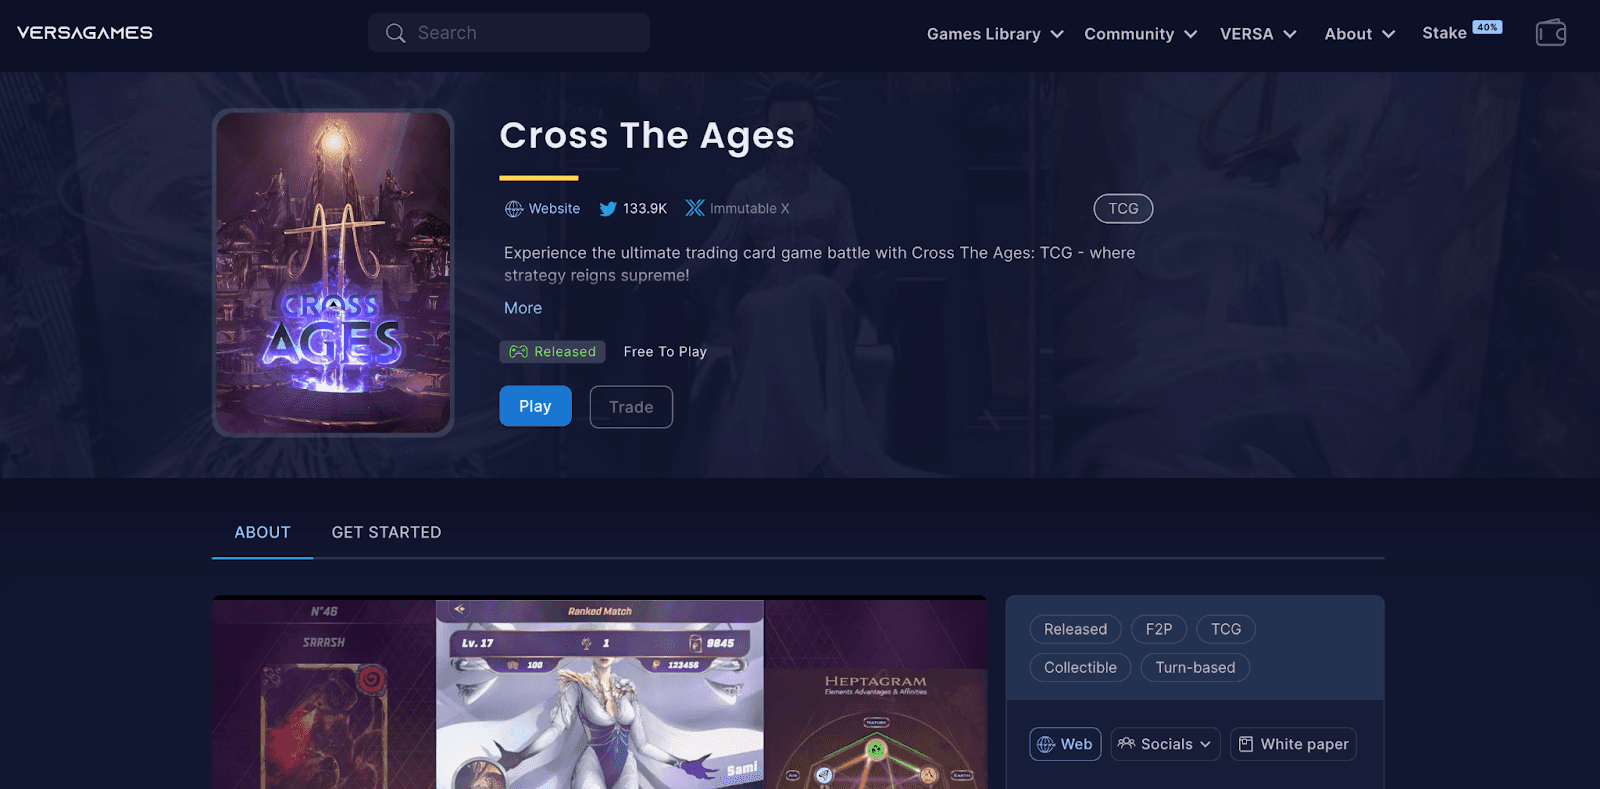The image size is (1600, 789).
Task: Open the Socials dropdown
Action: (1165, 744)
